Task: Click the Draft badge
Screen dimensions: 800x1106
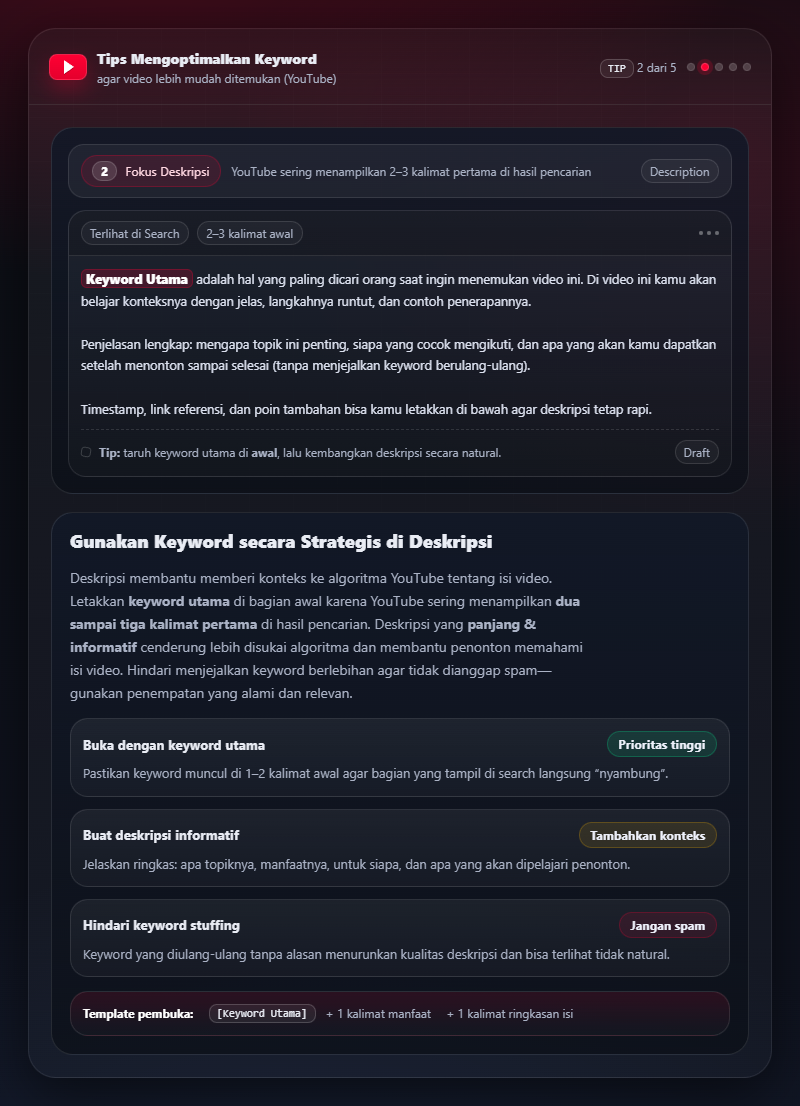Action: click(696, 452)
